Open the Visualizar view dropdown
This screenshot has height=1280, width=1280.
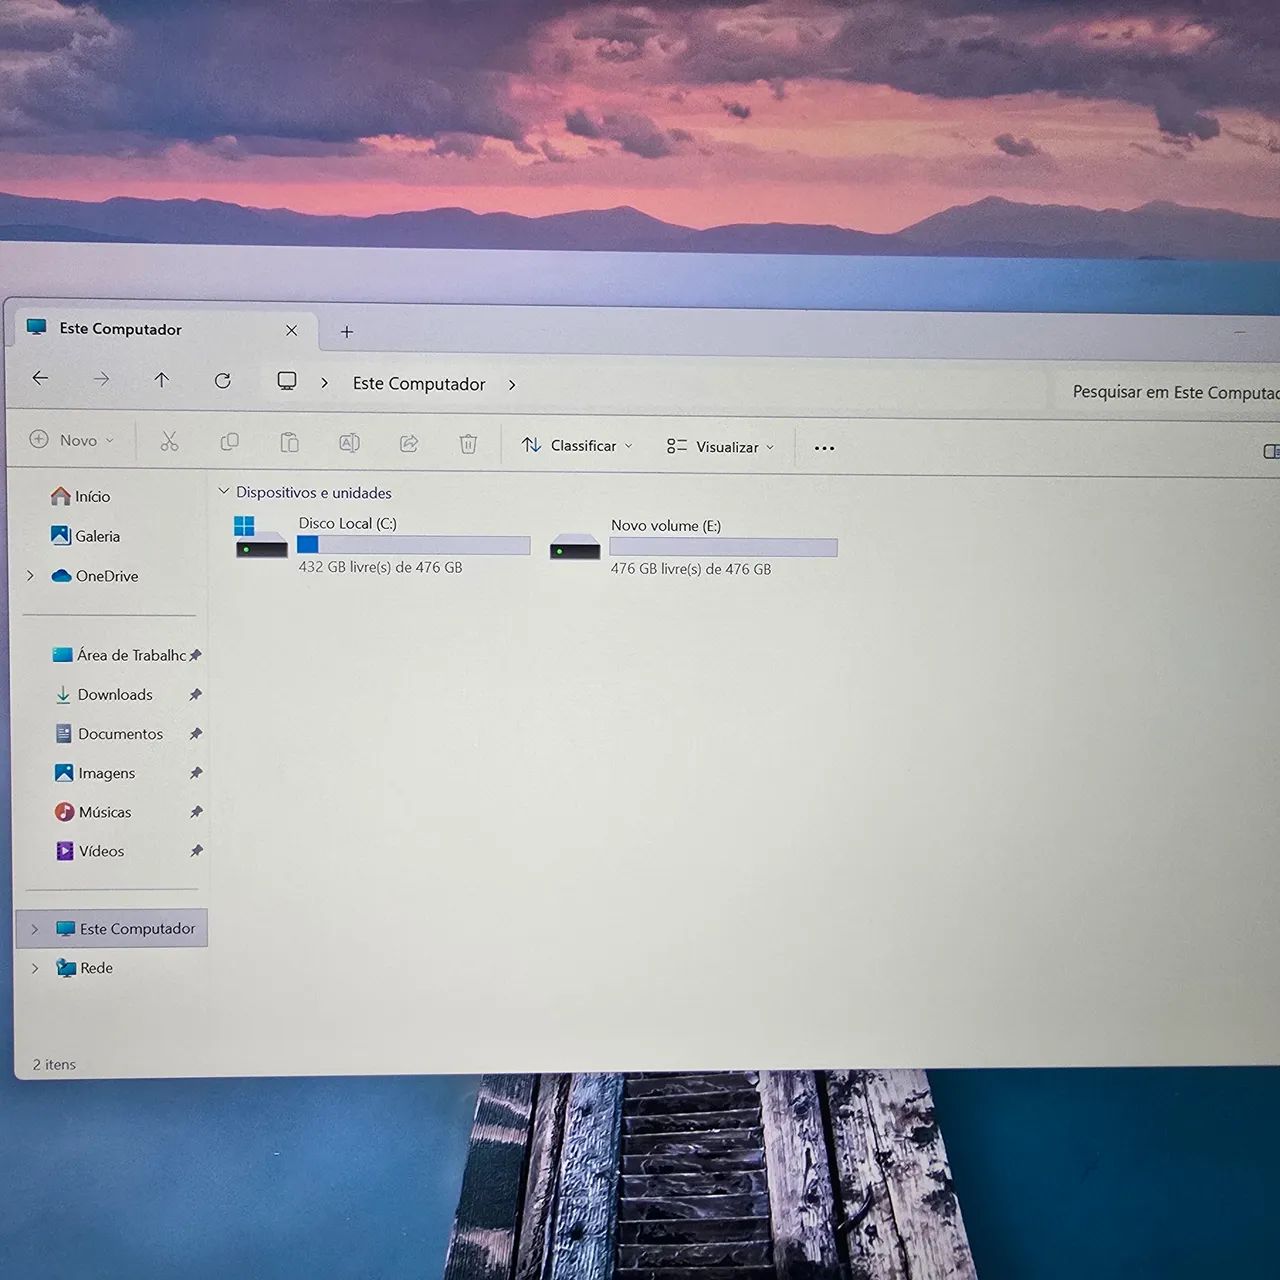coord(720,447)
